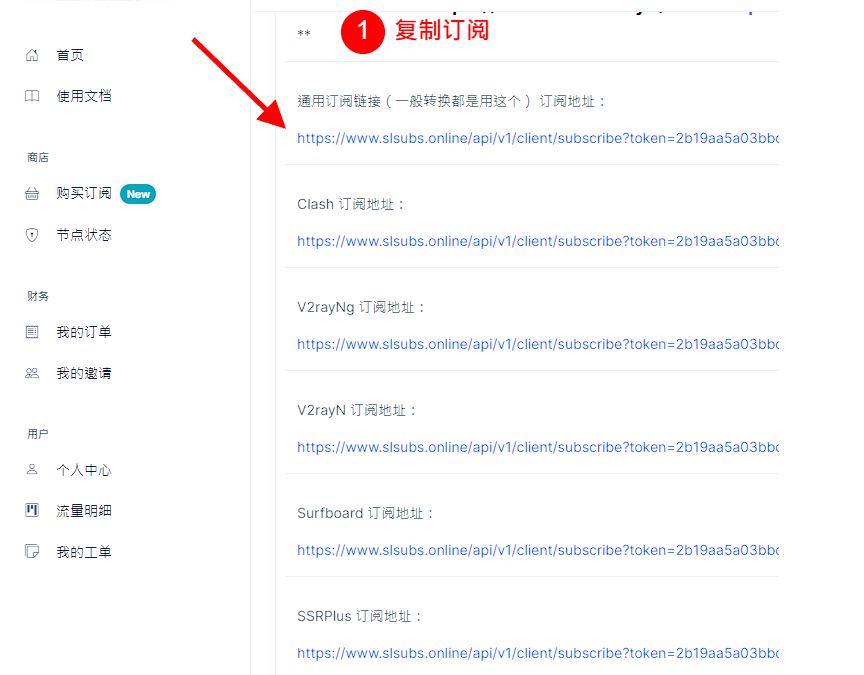The width and height of the screenshot is (864, 675).
Task: Click the shield icon for 节点状态
Action: [x=32, y=235]
